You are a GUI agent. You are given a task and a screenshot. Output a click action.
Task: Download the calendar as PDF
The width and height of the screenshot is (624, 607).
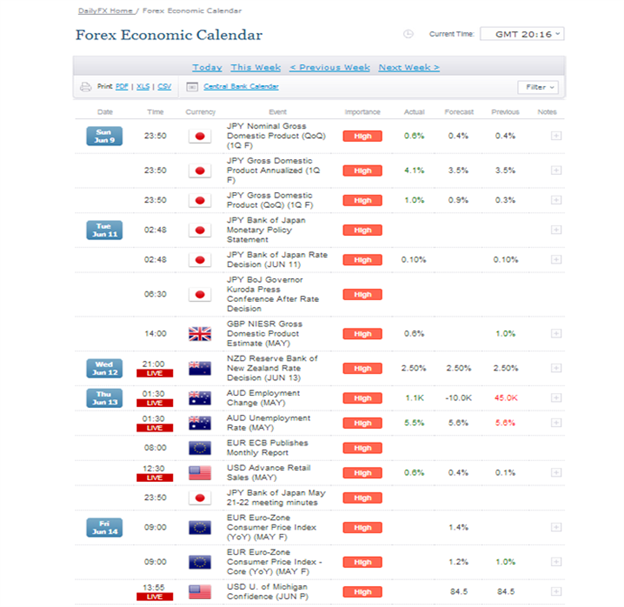(x=122, y=87)
